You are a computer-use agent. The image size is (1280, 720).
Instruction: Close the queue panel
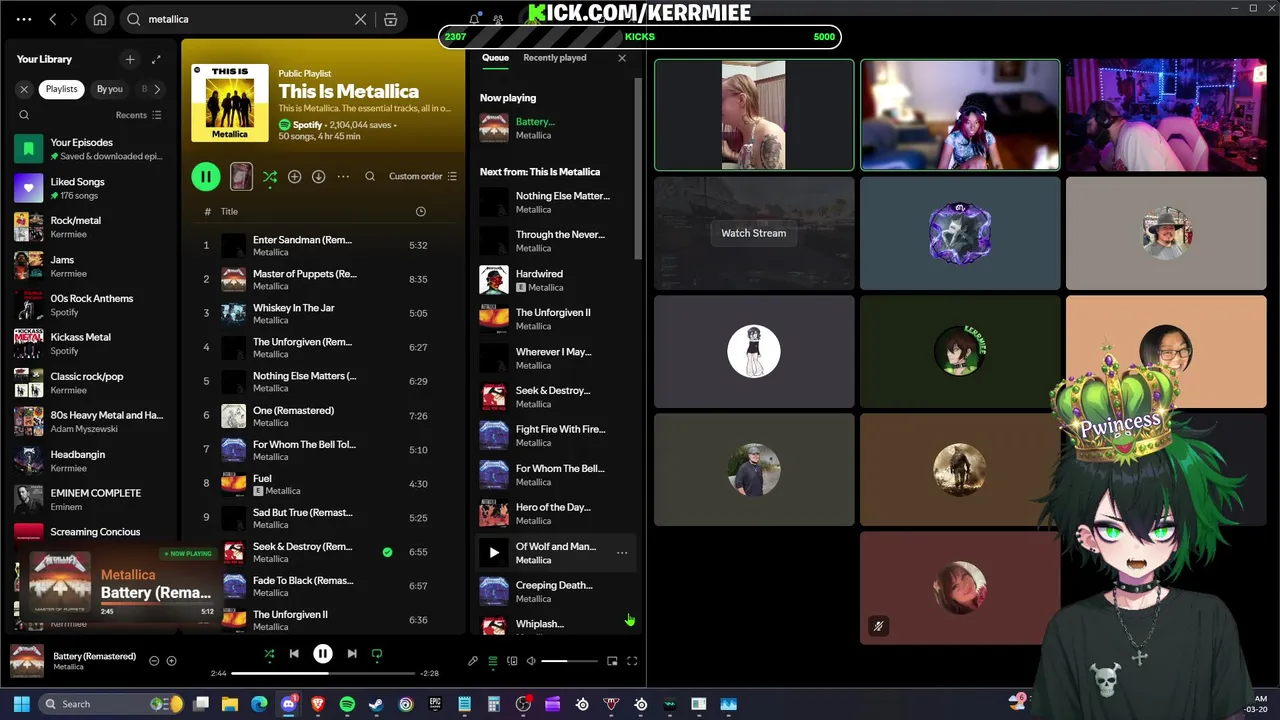622,58
